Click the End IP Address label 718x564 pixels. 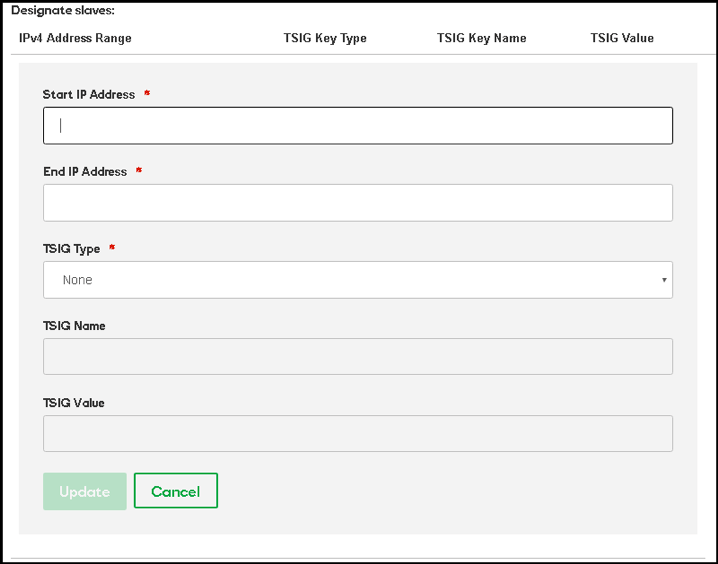click(x=85, y=172)
